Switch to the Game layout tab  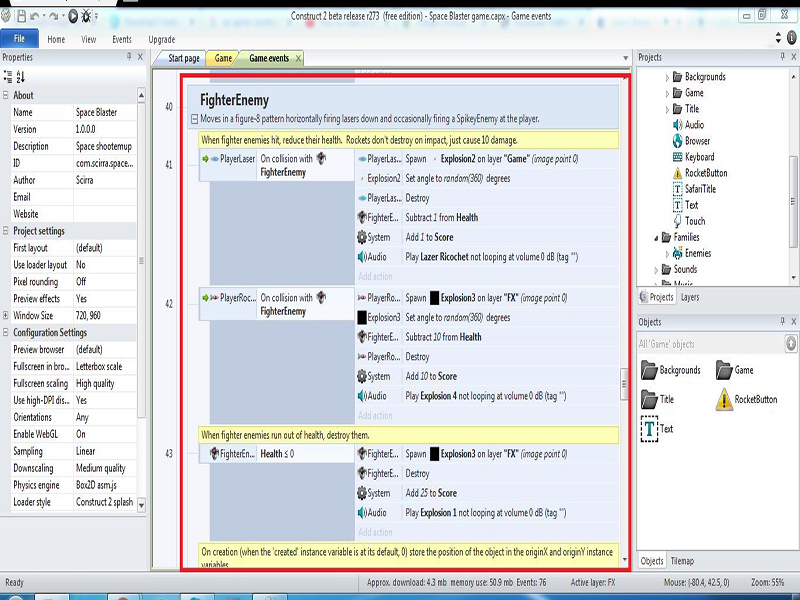(223, 58)
